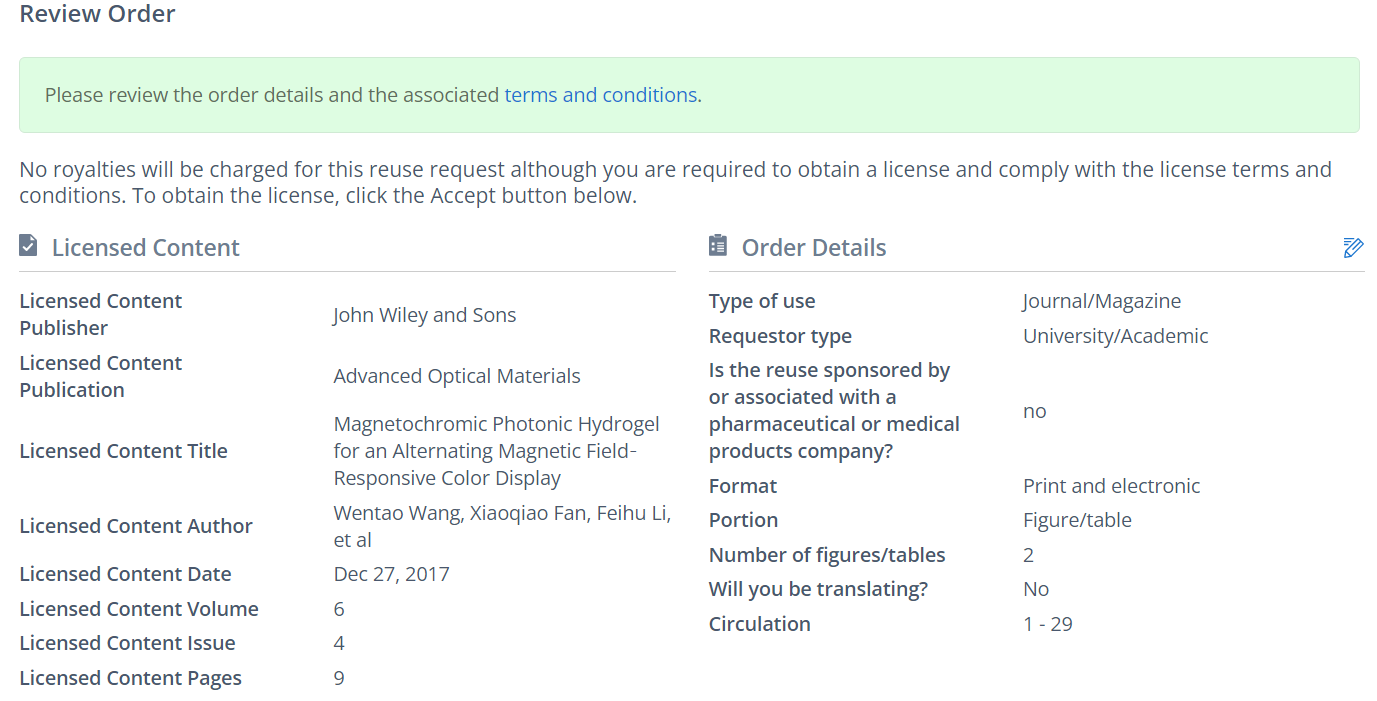Click the Order Details section heading
1377x701 pixels.
coord(813,248)
